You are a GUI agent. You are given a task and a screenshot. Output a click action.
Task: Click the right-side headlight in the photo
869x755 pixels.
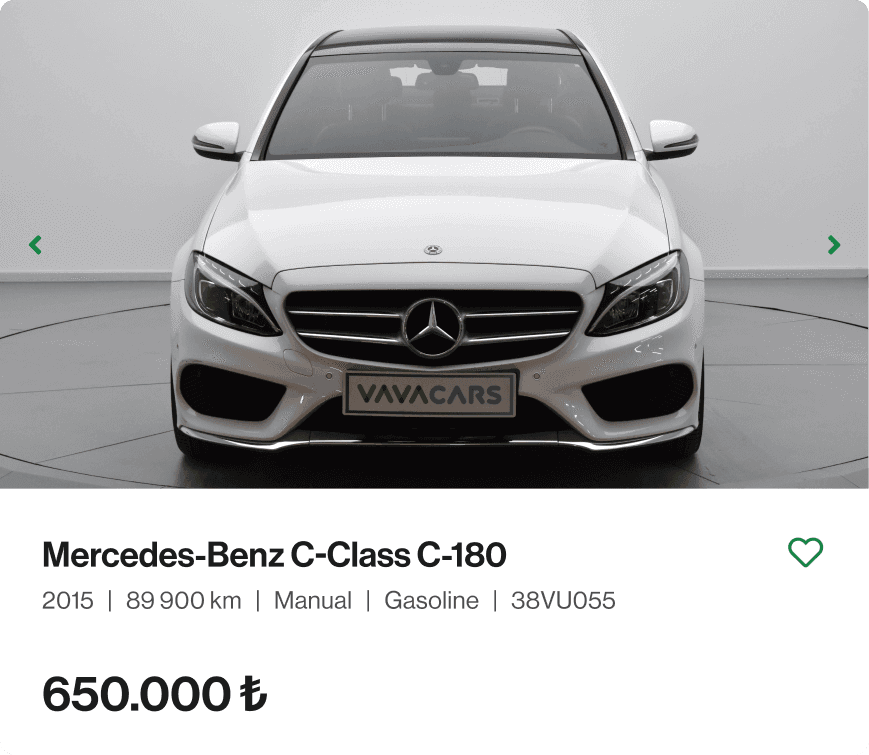click(x=636, y=294)
